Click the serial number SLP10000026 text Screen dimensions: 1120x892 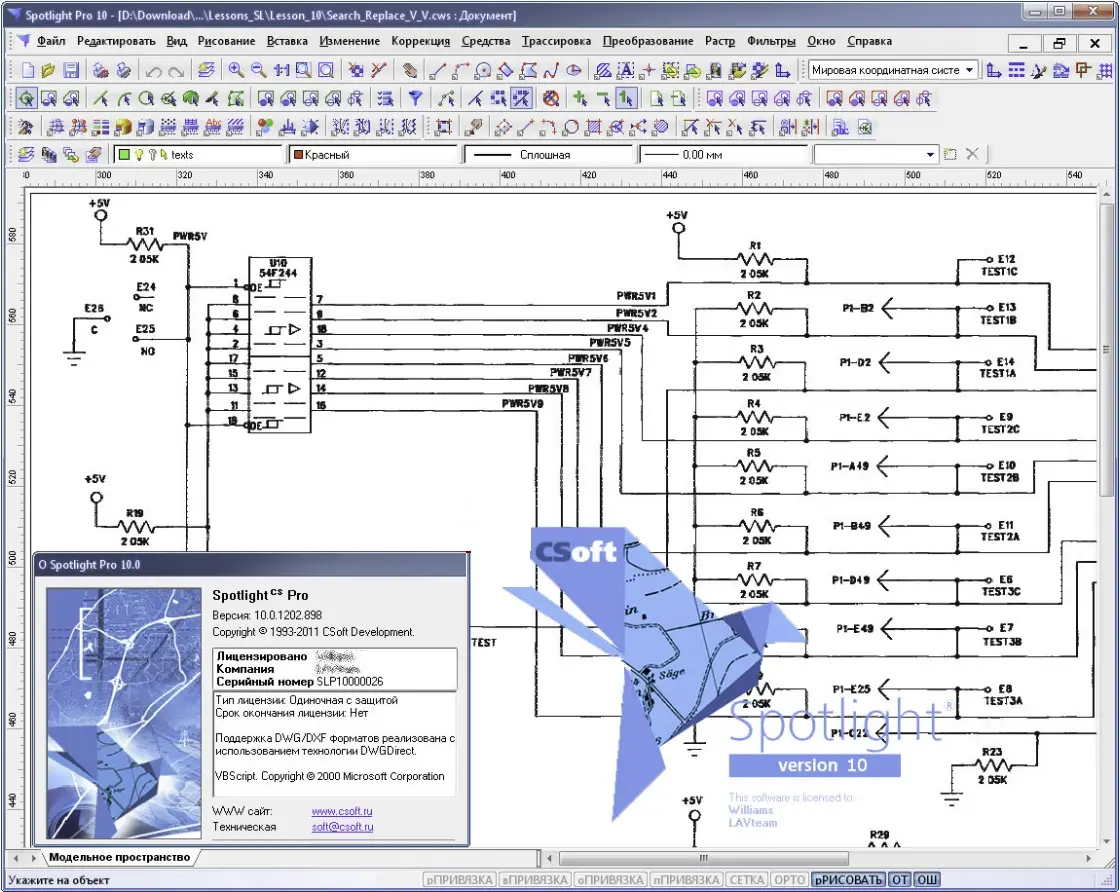click(x=350, y=681)
